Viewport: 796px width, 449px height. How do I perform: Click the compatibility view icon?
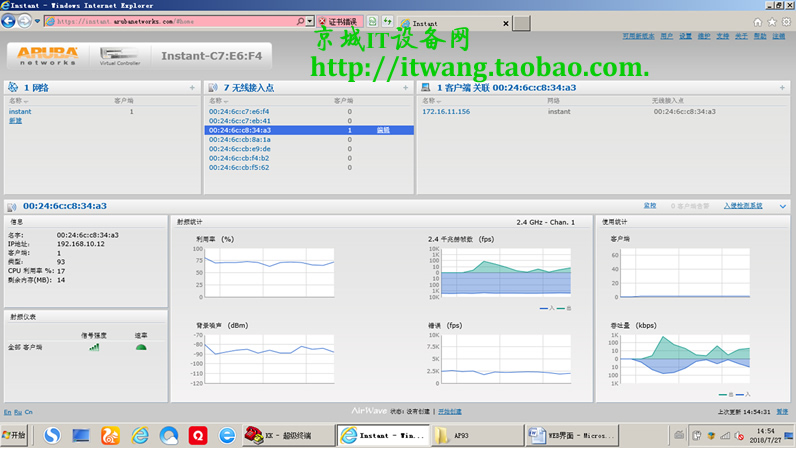pyautogui.click(x=373, y=21)
